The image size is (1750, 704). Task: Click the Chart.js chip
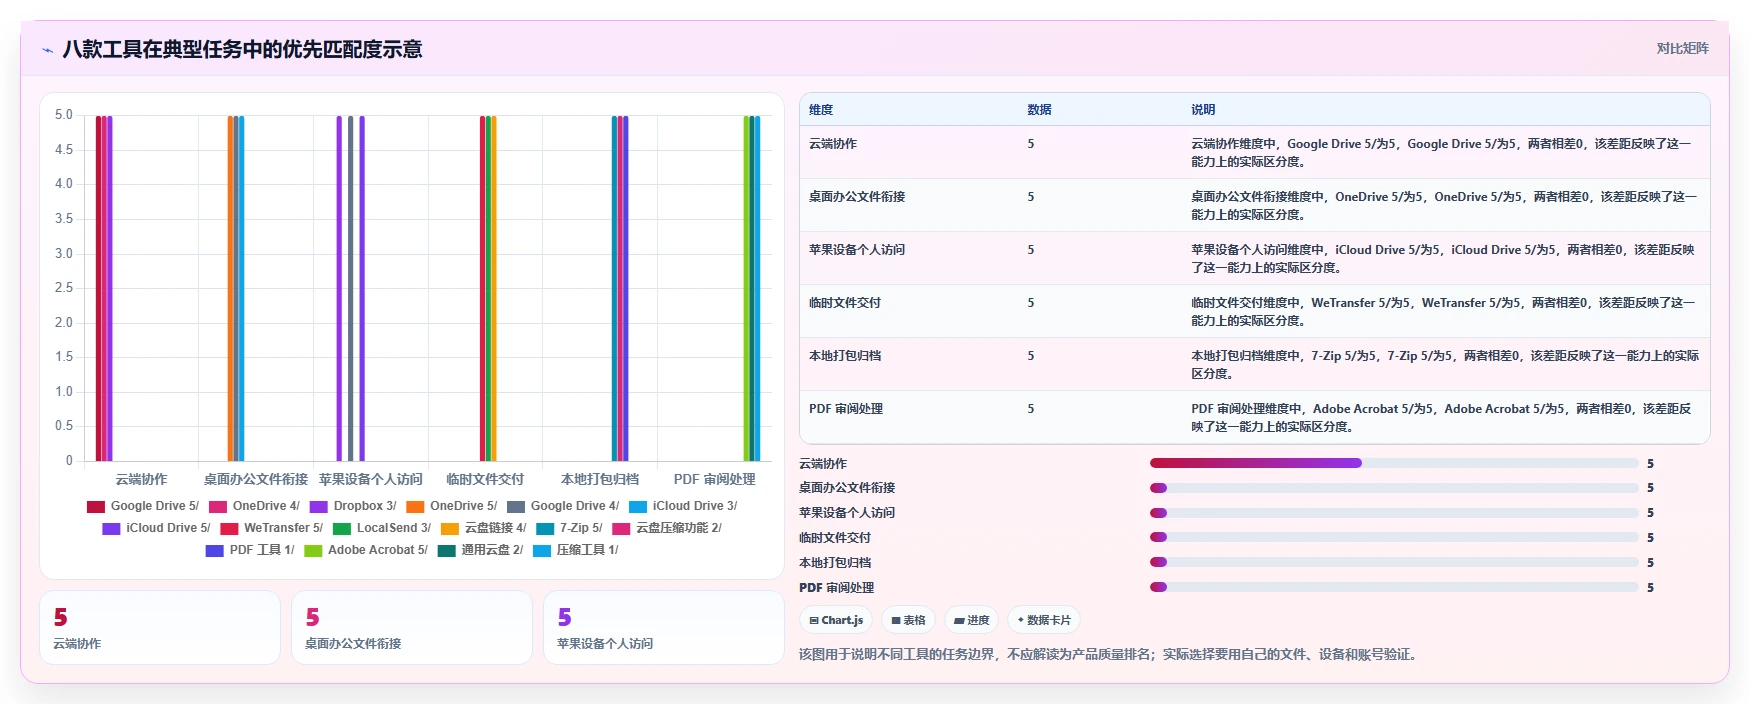[836, 620]
